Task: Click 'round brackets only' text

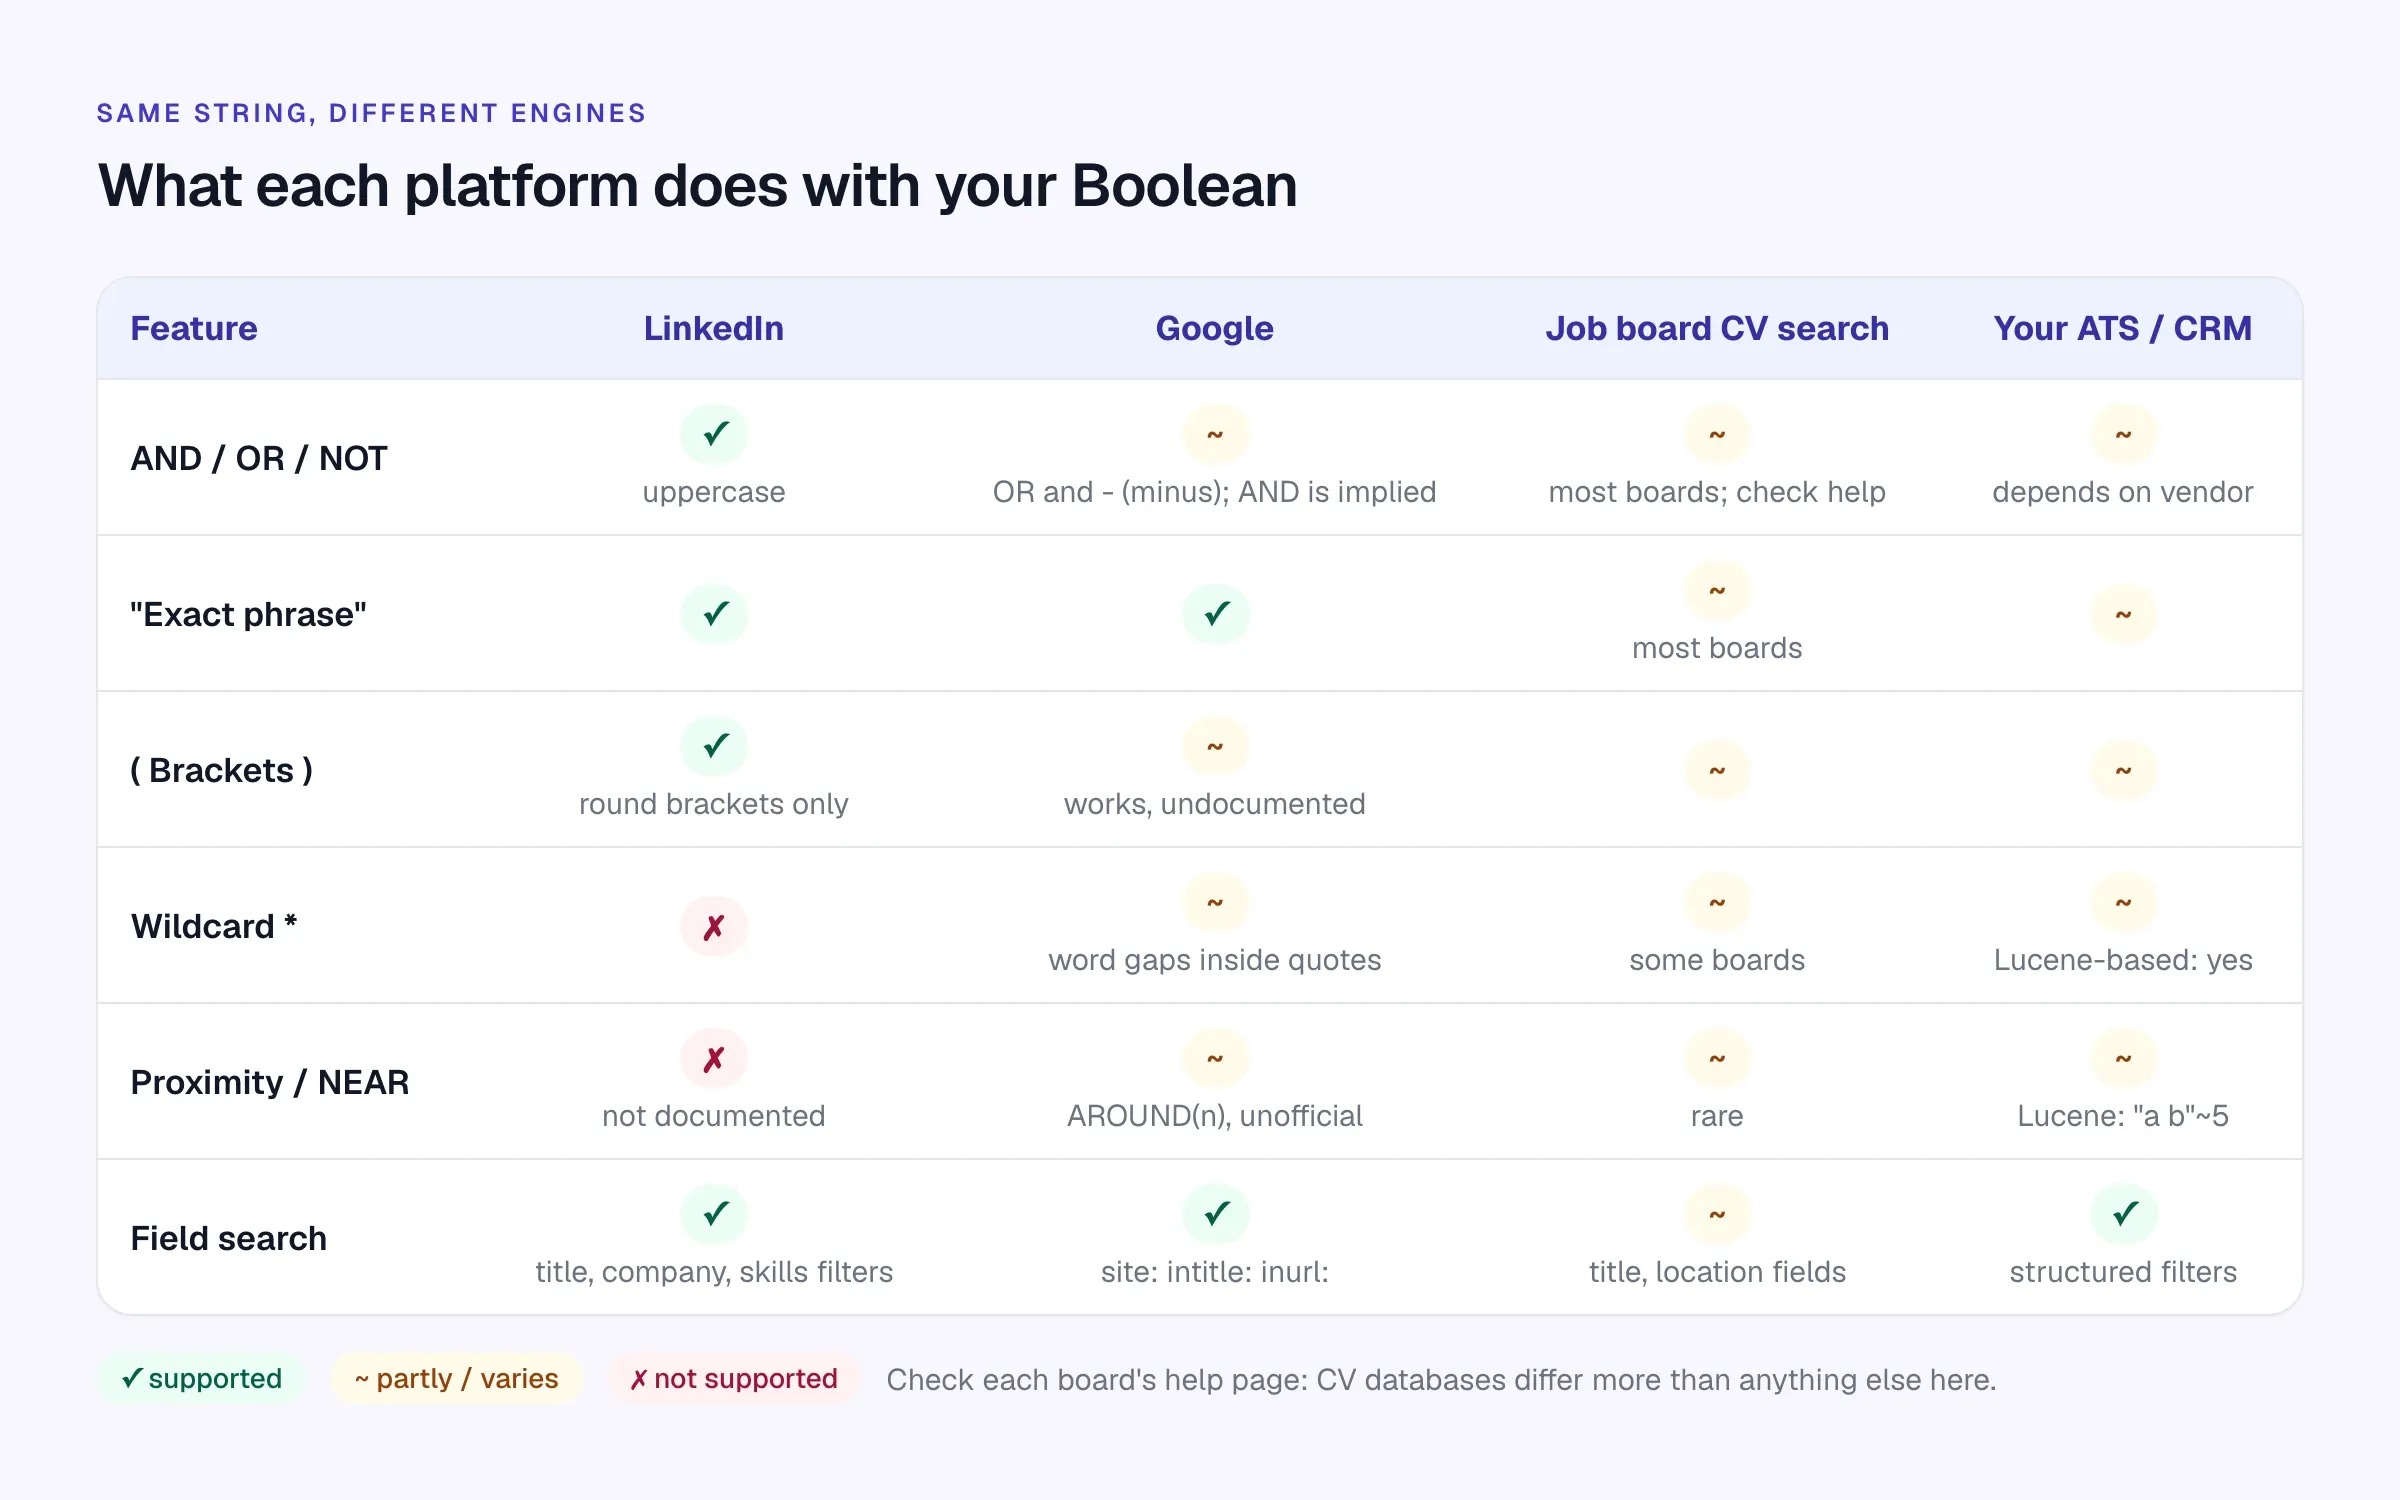Action: coord(714,804)
